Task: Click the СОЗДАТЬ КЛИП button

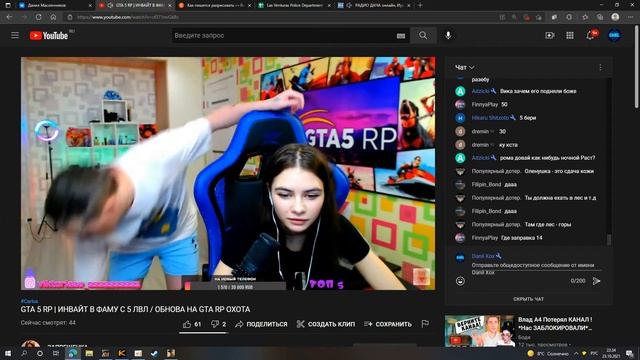Action: point(326,324)
